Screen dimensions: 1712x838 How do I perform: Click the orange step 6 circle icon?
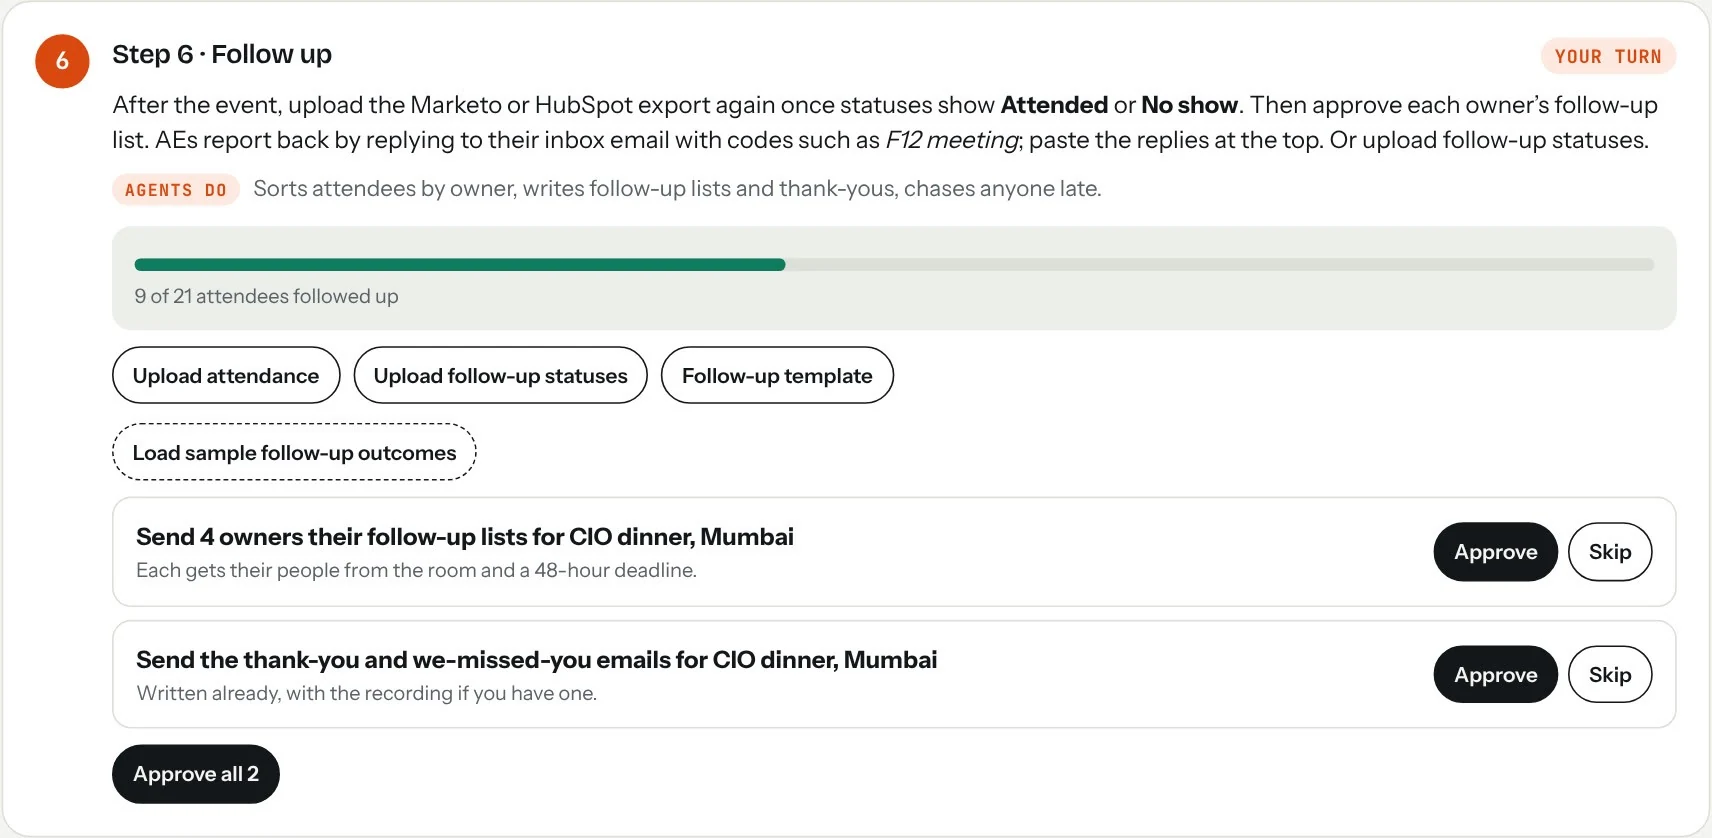tap(62, 61)
